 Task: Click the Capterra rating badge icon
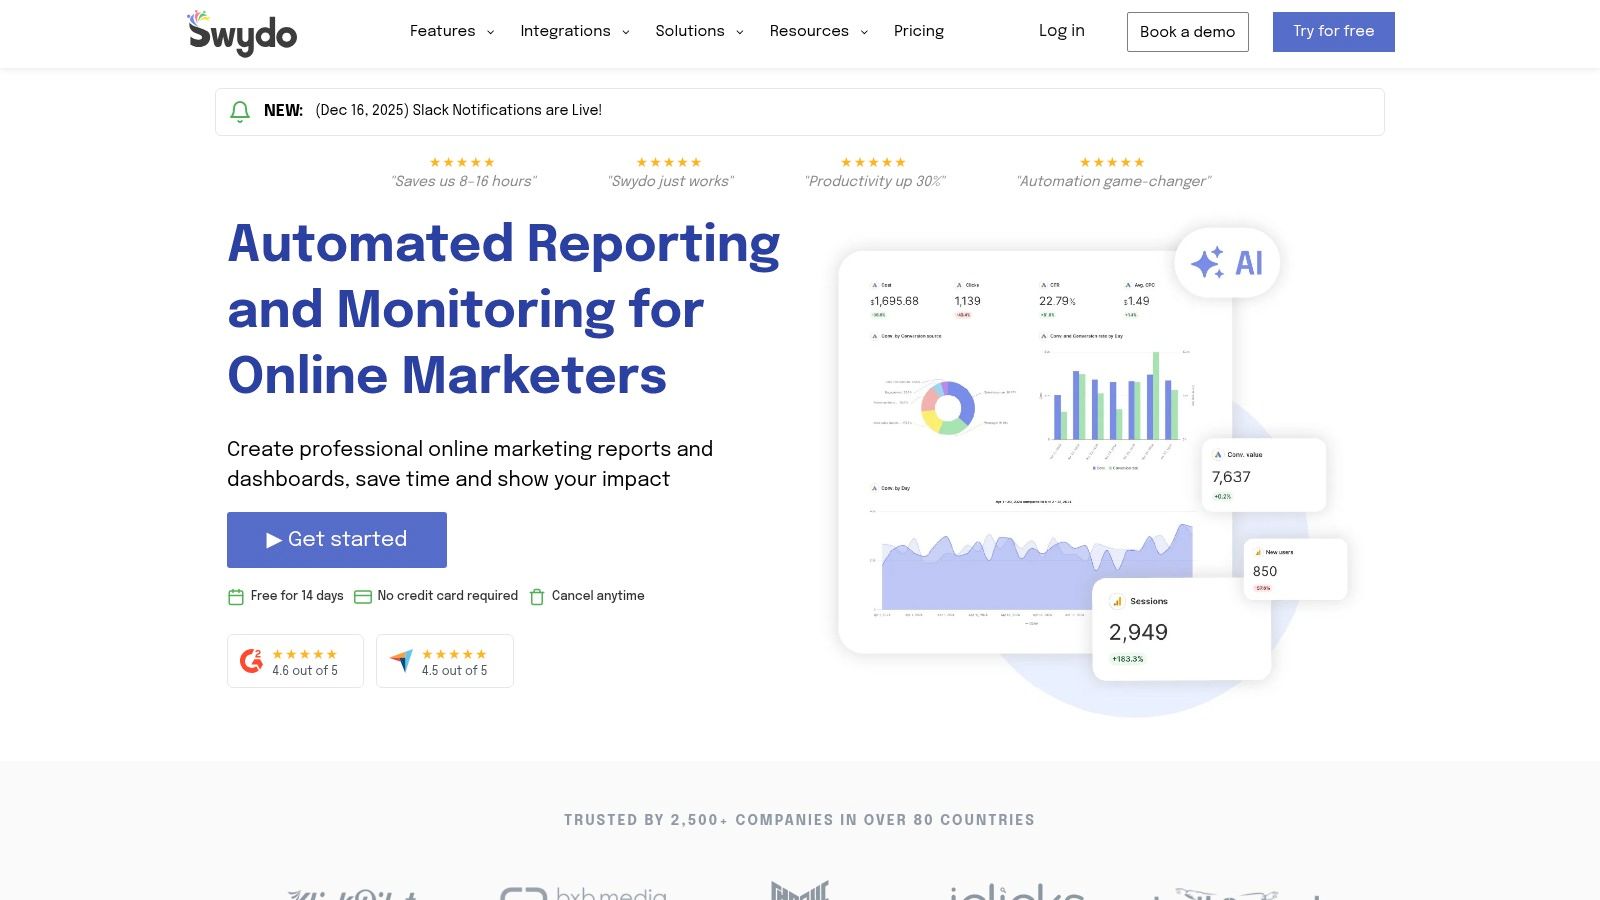[x=401, y=661]
